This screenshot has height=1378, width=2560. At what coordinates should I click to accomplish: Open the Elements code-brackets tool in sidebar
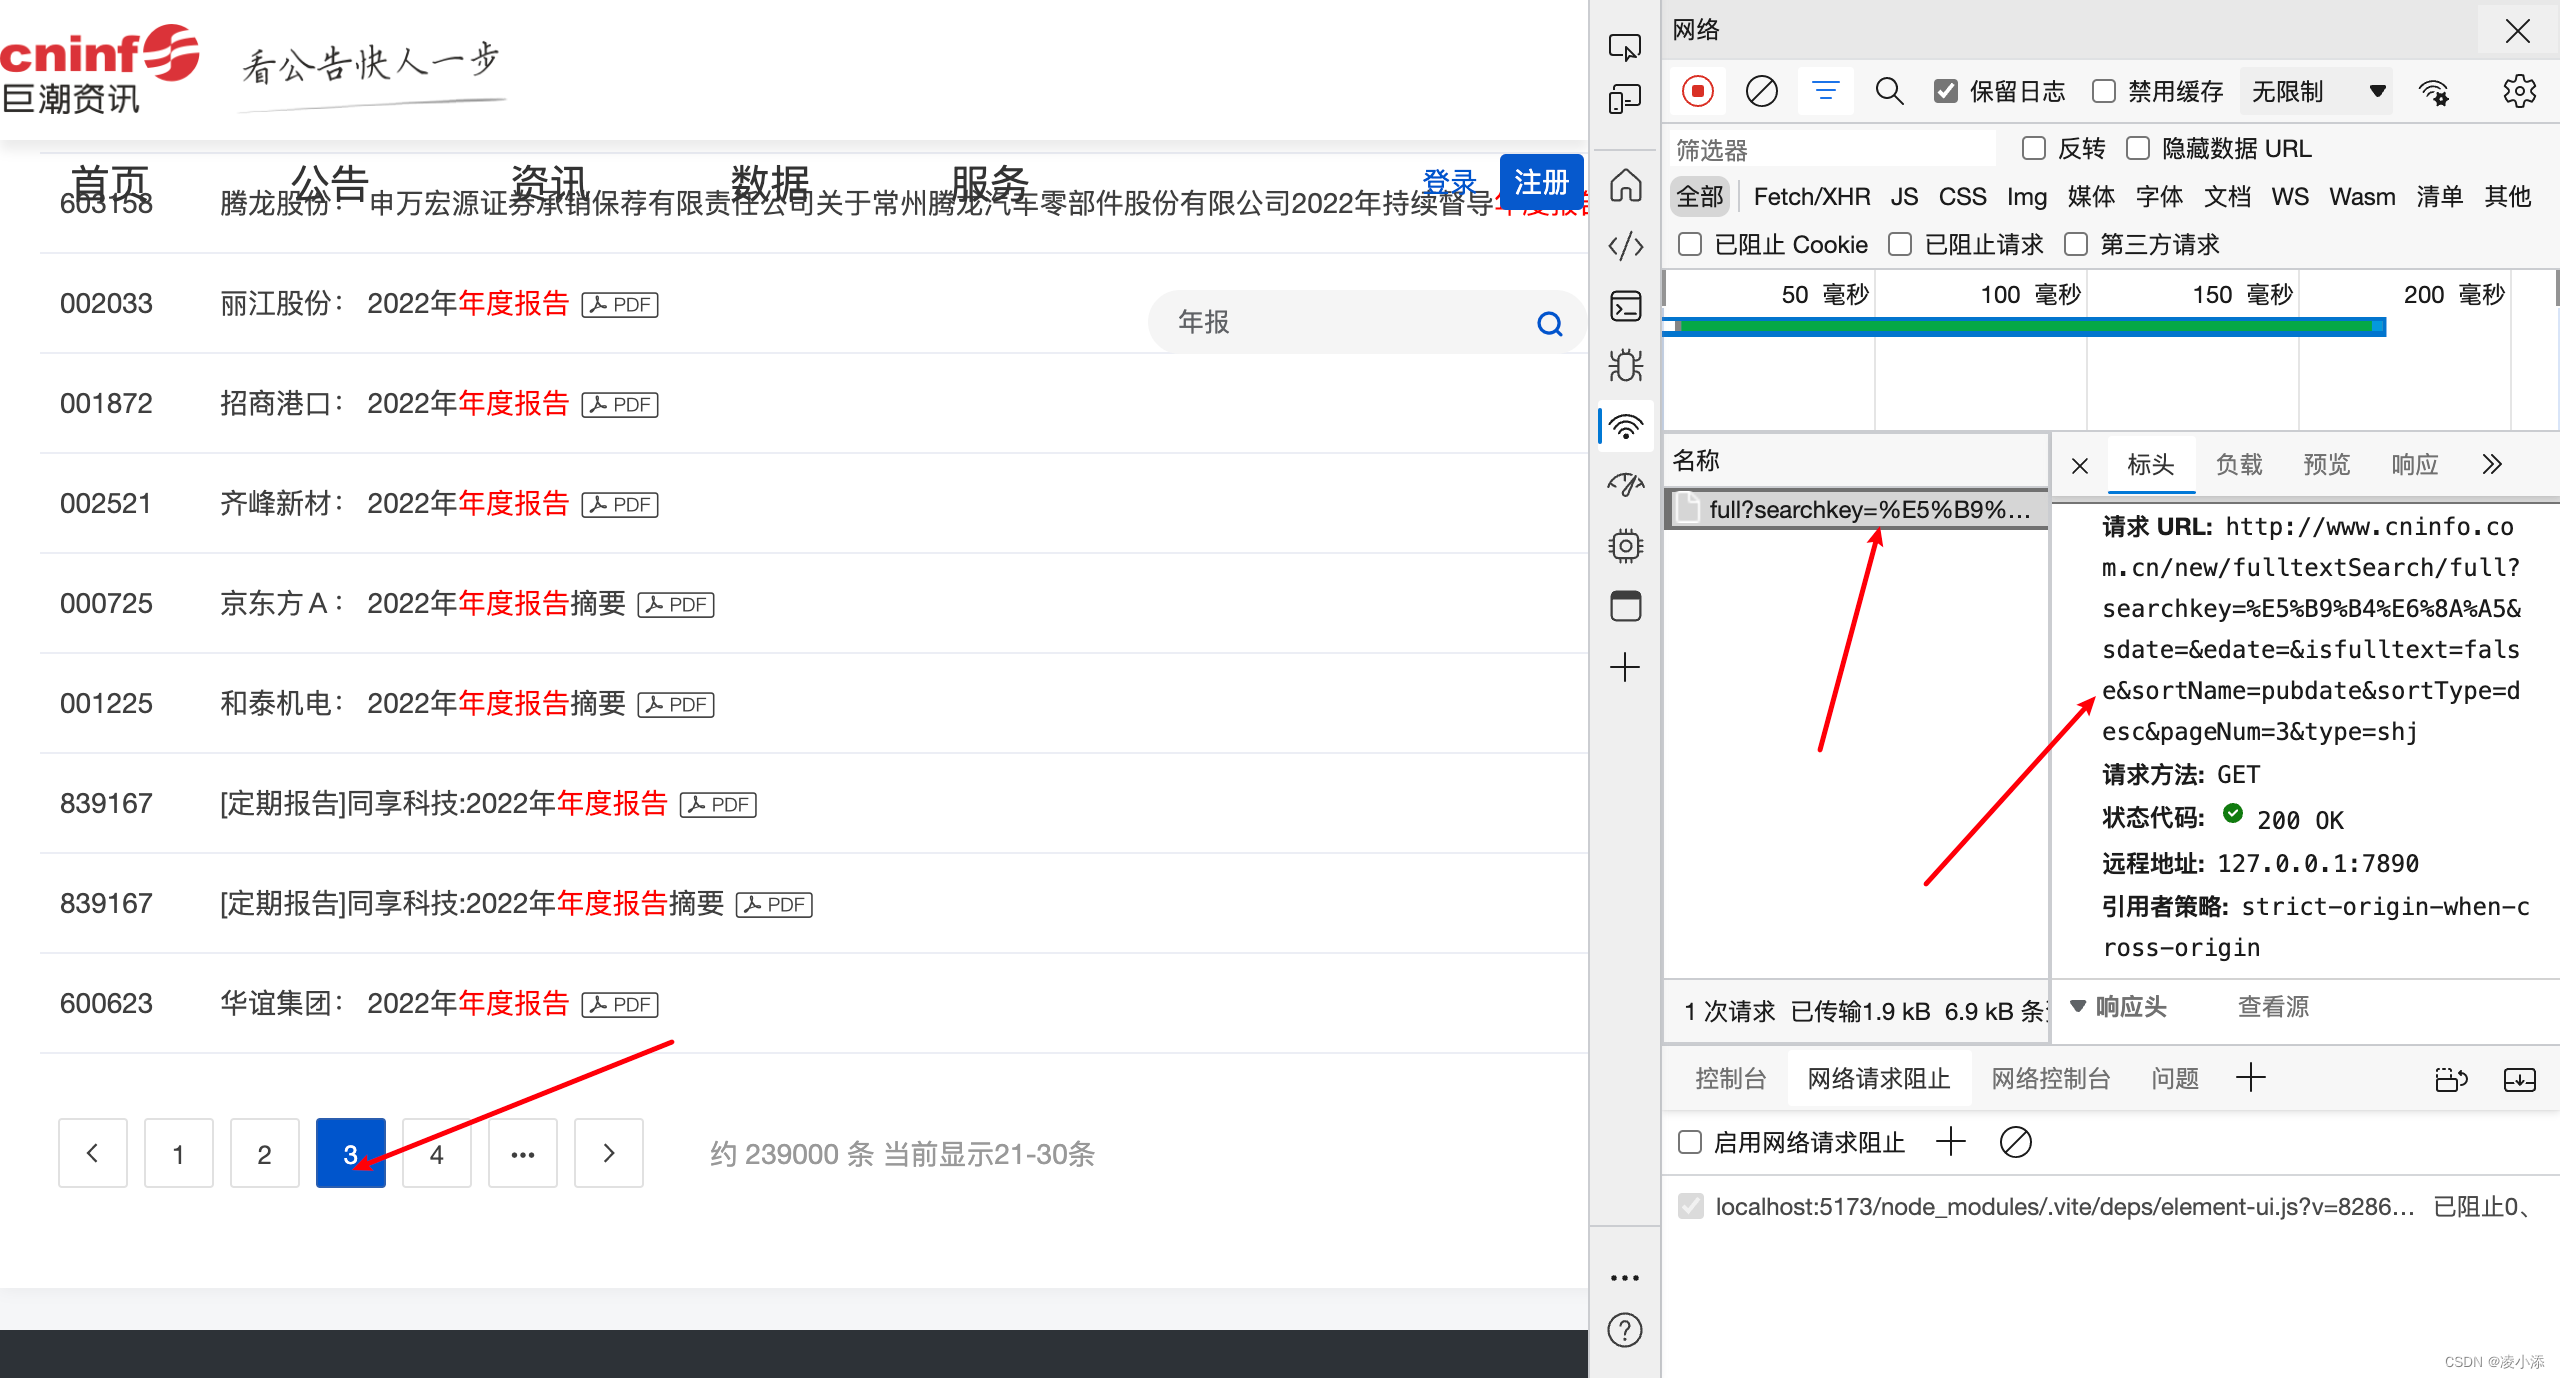point(1625,246)
